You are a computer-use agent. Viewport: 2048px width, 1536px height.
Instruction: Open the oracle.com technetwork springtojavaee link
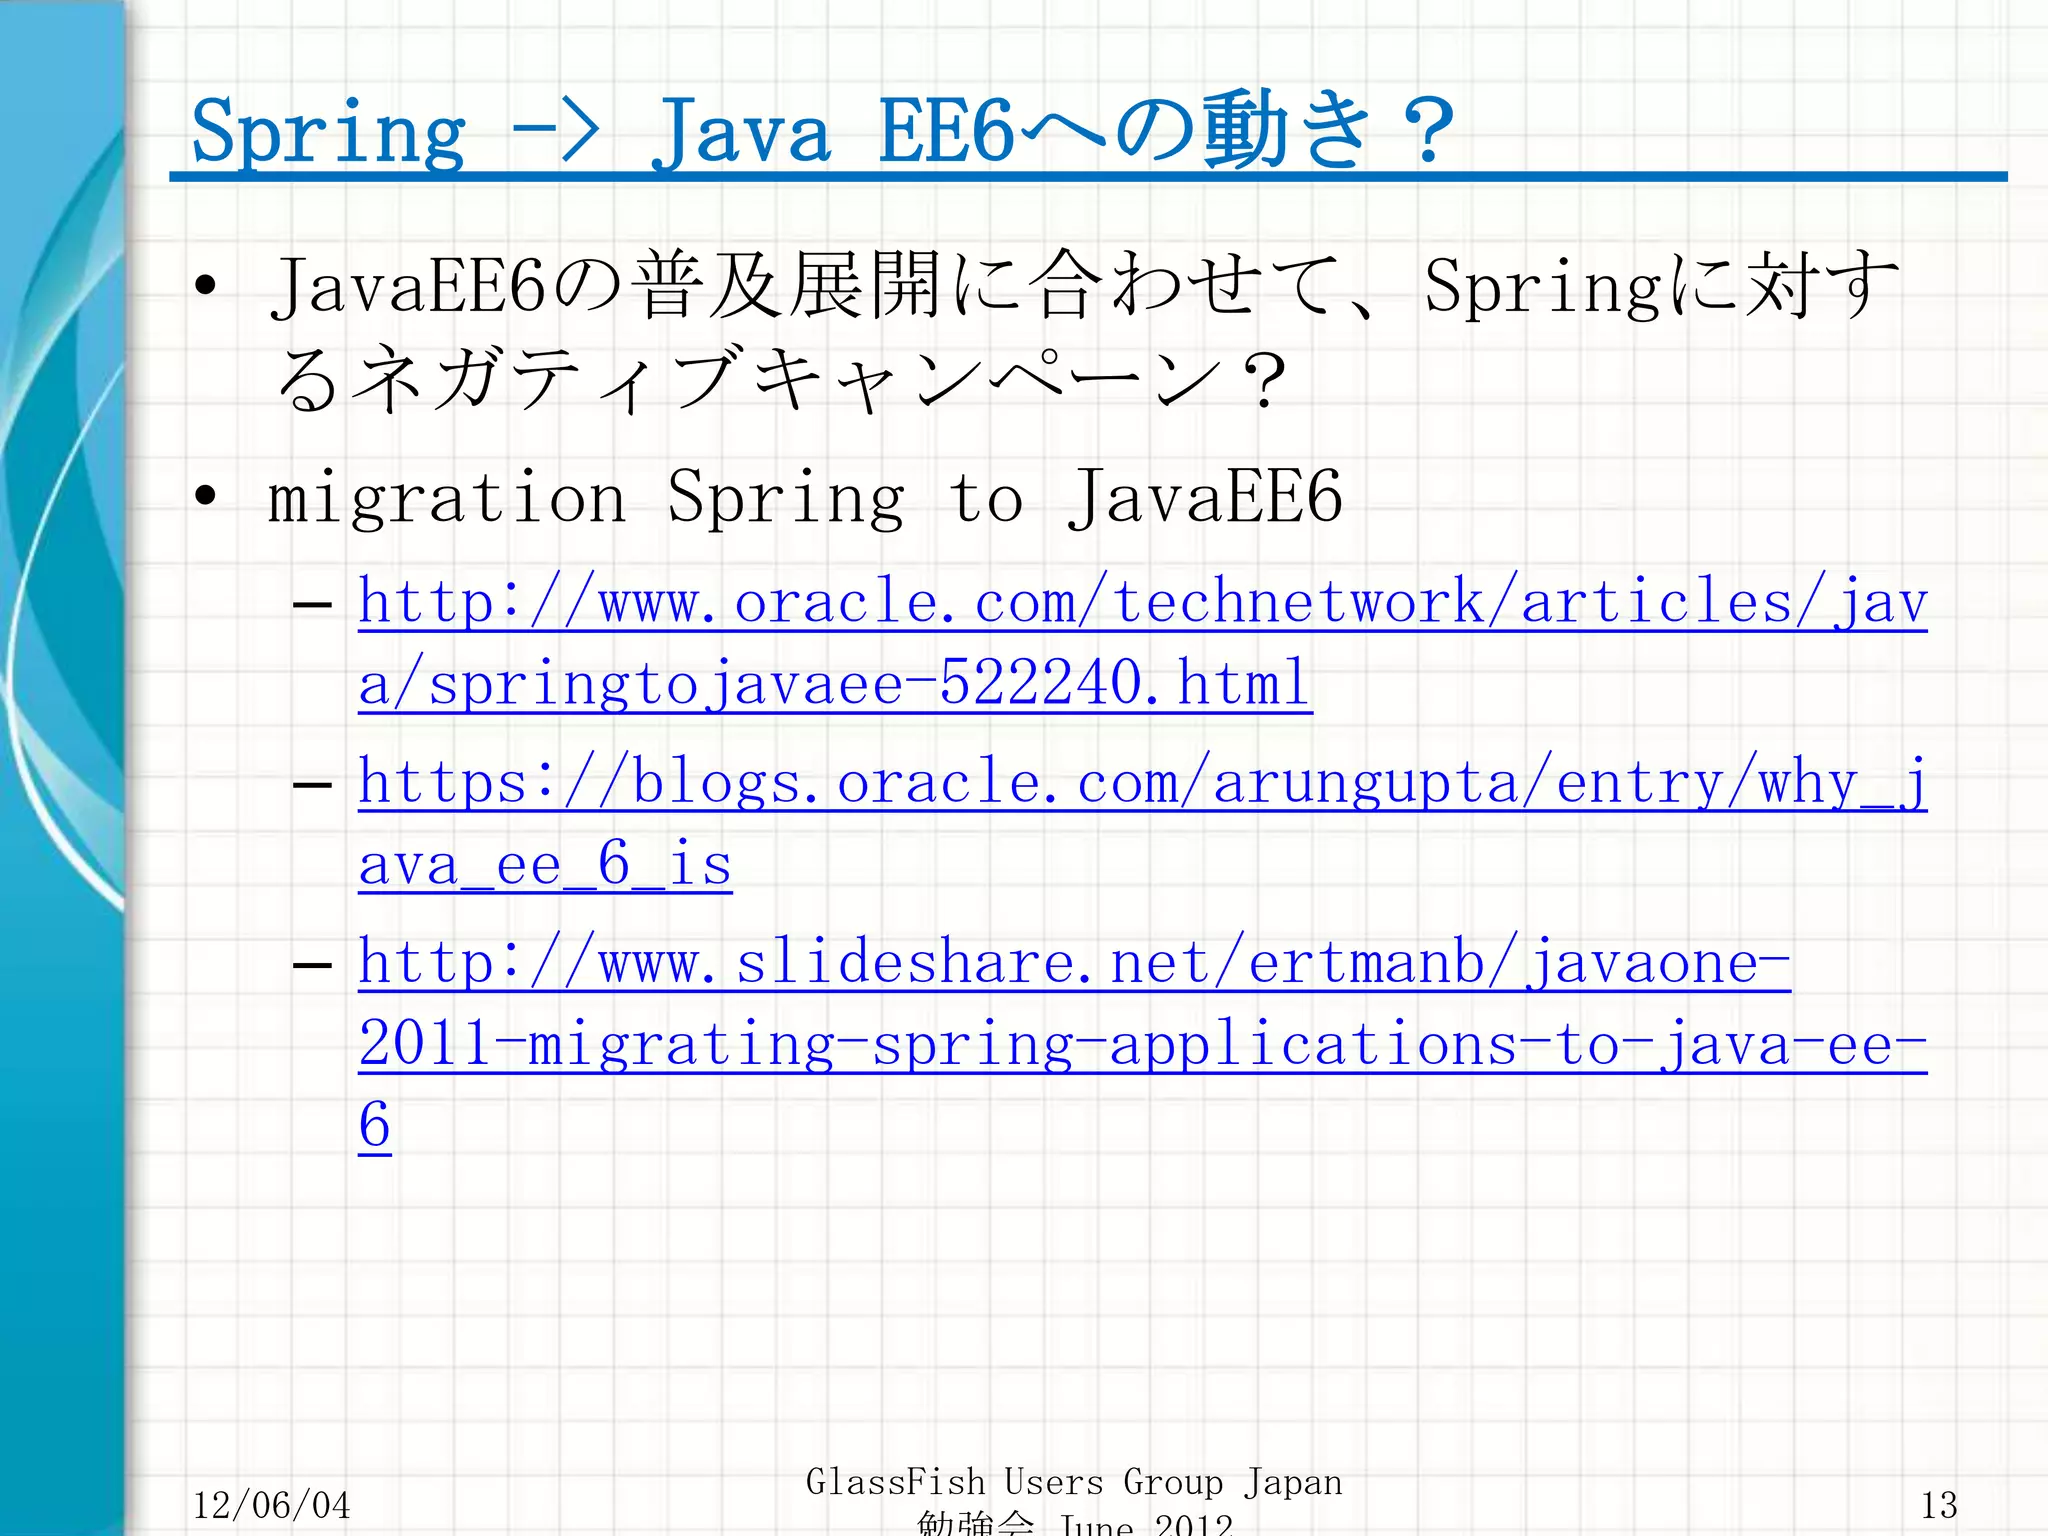[x=1143, y=642]
